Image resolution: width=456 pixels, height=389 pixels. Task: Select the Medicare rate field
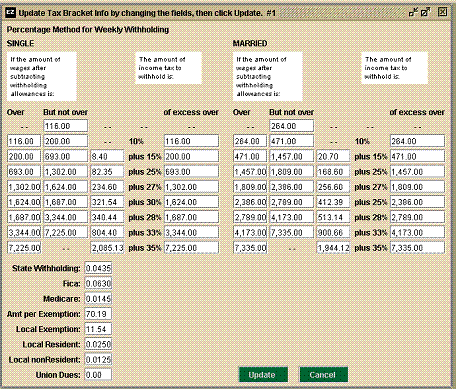point(98,299)
